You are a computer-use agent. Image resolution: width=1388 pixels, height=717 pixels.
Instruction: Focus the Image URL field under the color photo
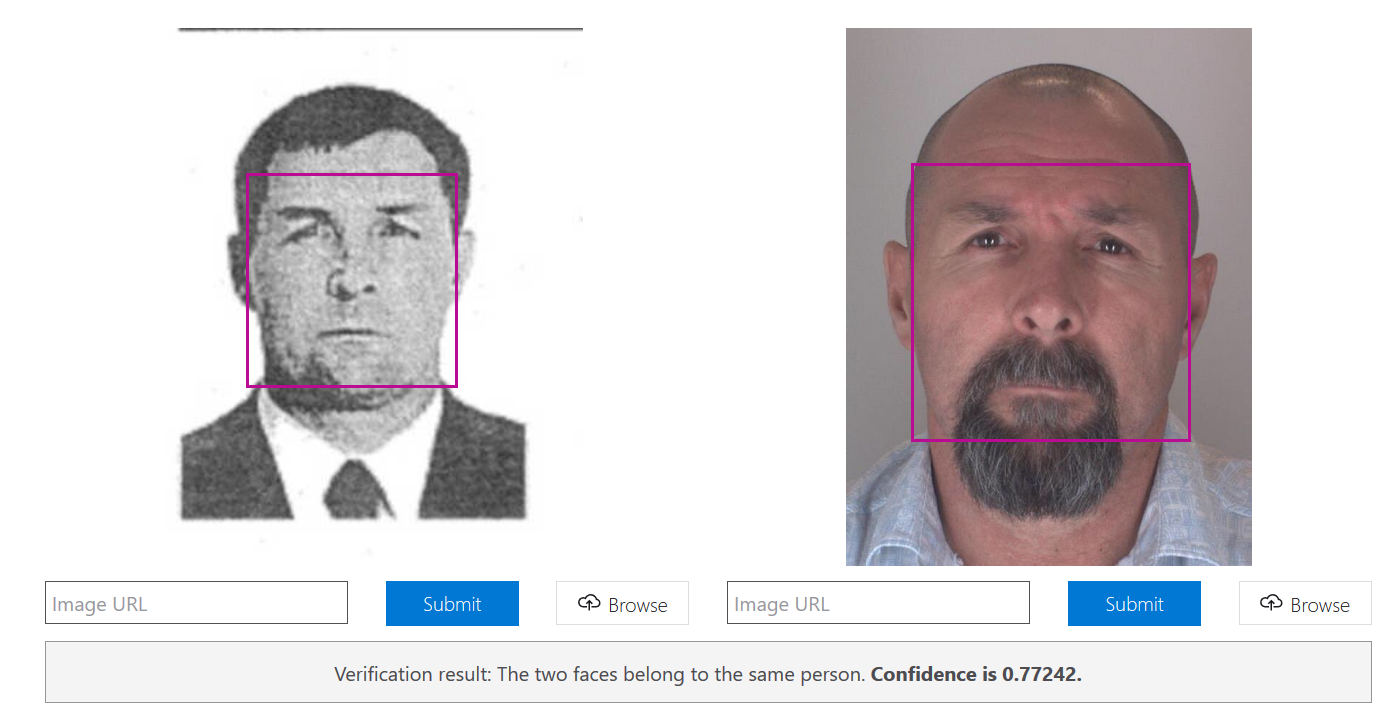click(878, 603)
